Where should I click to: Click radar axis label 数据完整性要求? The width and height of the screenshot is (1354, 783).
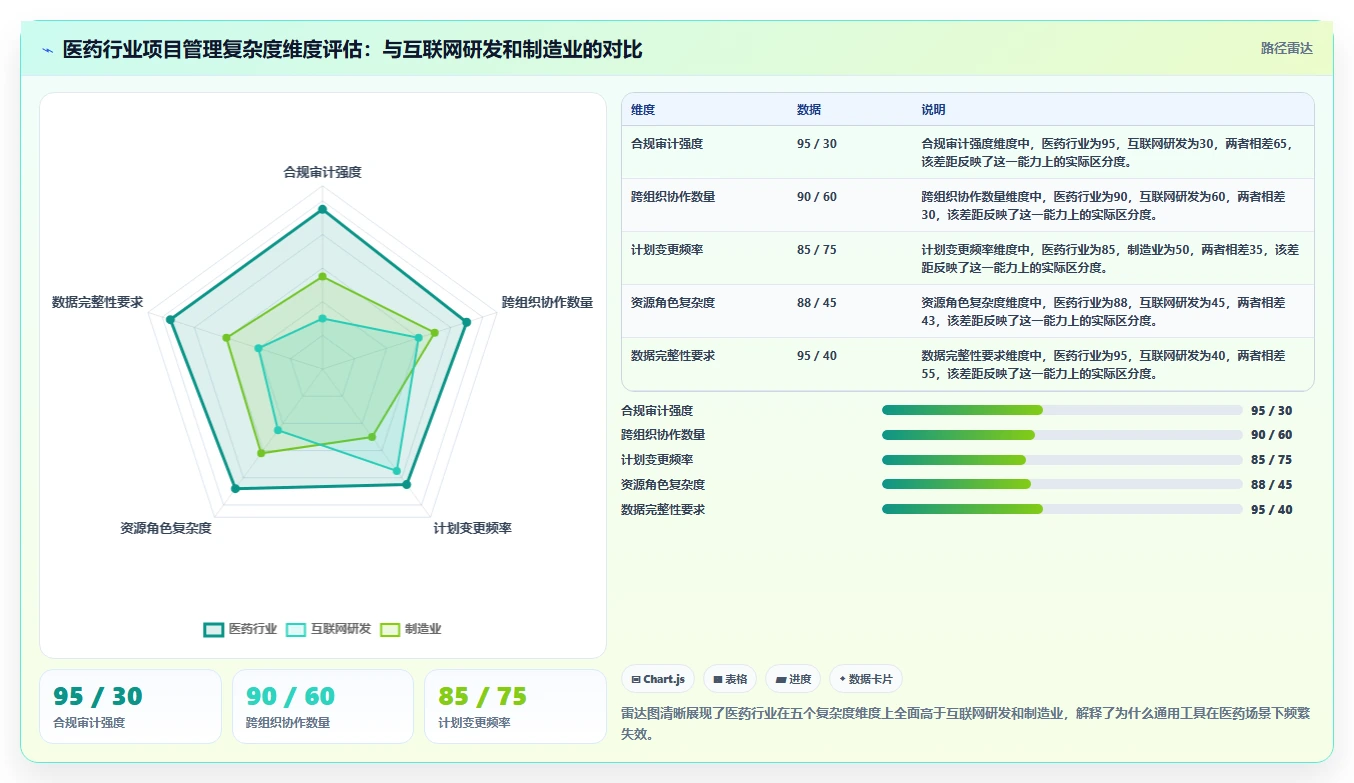[x=98, y=302]
